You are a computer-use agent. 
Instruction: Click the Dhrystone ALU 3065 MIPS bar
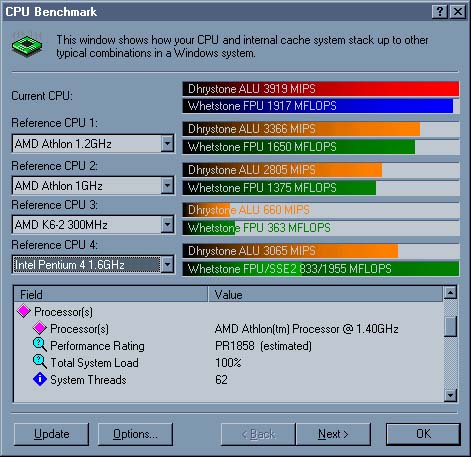(x=321, y=251)
